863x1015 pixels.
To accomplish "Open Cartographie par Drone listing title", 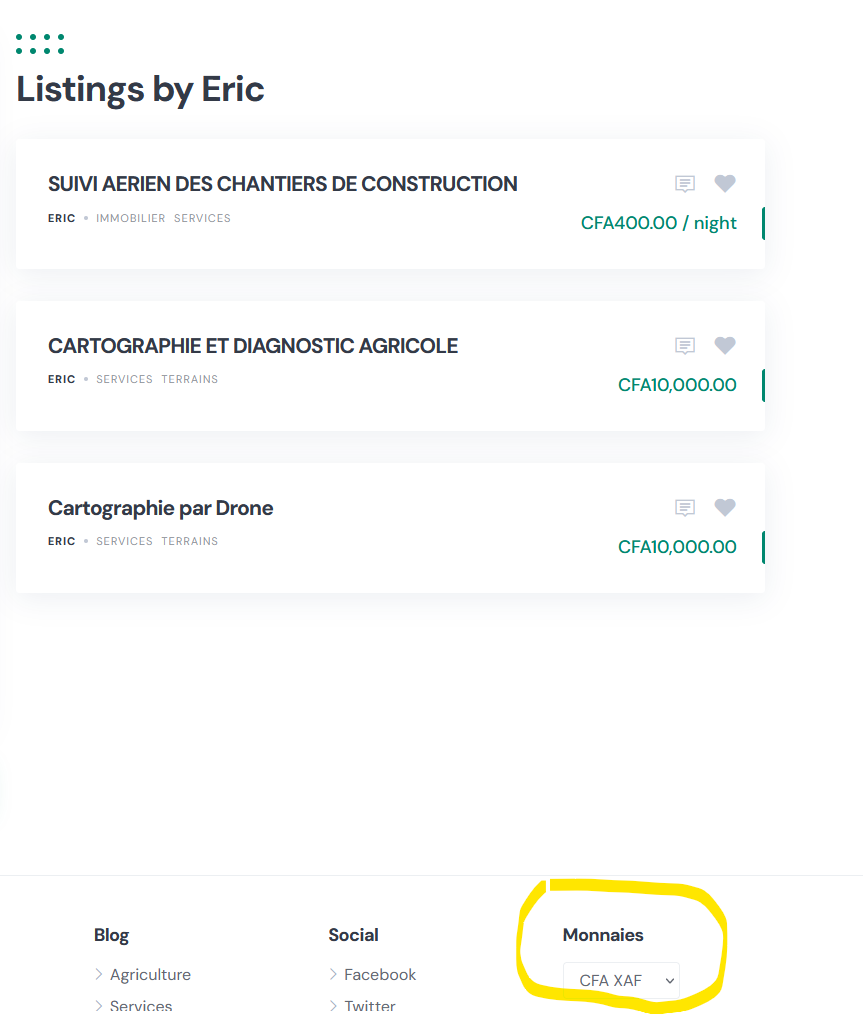I will pos(161,508).
